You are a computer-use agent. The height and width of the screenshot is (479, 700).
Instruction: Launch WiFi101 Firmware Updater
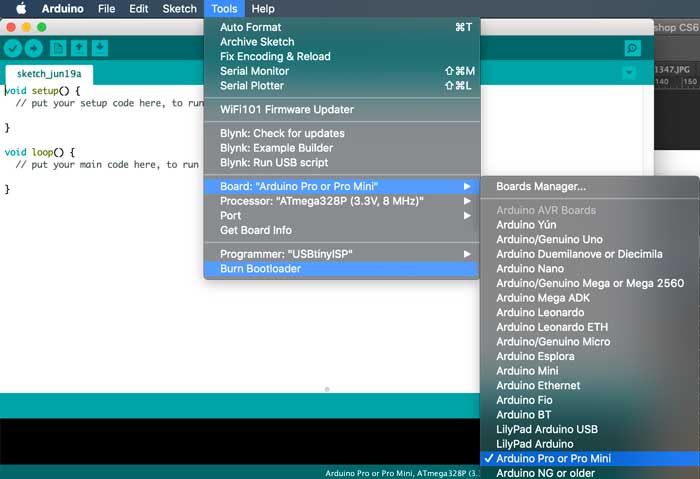(x=342, y=109)
